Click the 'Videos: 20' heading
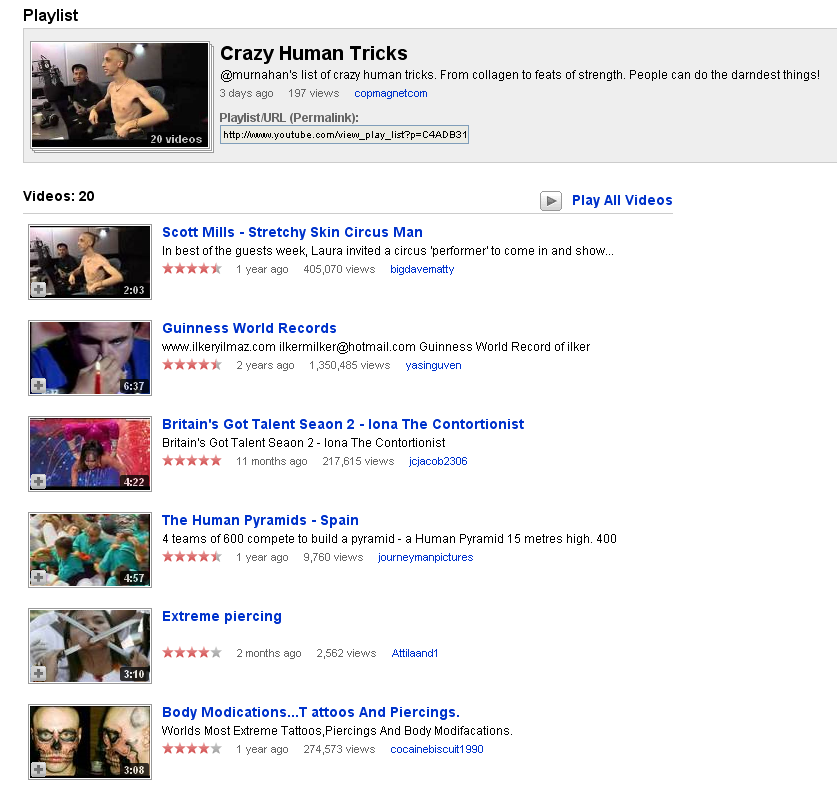 59,196
